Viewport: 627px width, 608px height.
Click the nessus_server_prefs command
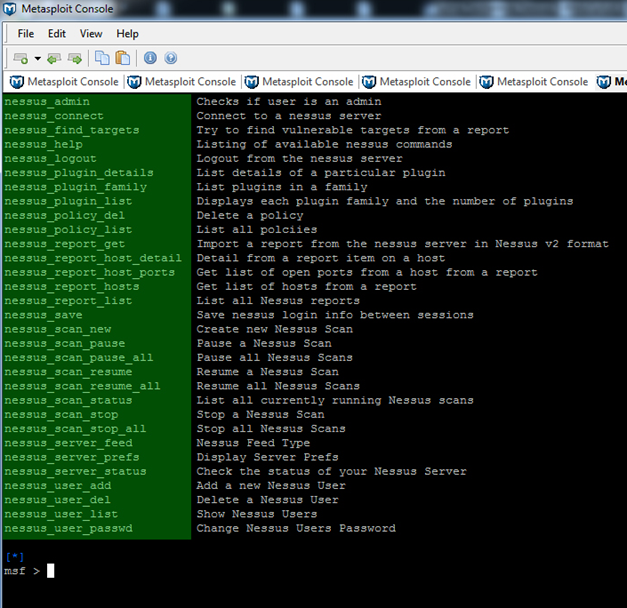click(x=72, y=457)
